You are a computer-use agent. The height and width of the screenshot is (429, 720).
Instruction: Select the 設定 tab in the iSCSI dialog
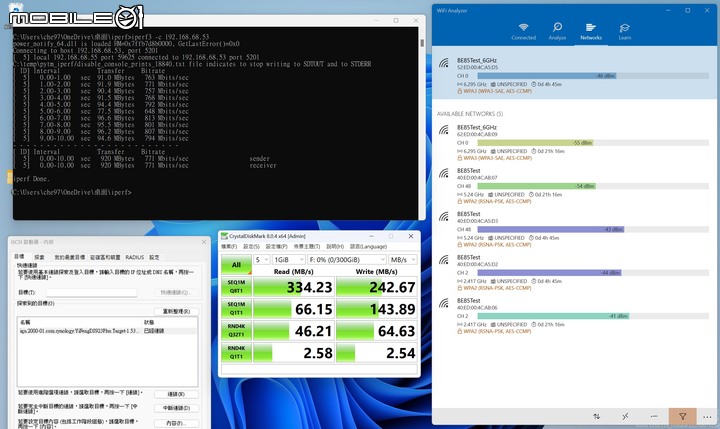pyautogui.click(x=154, y=257)
